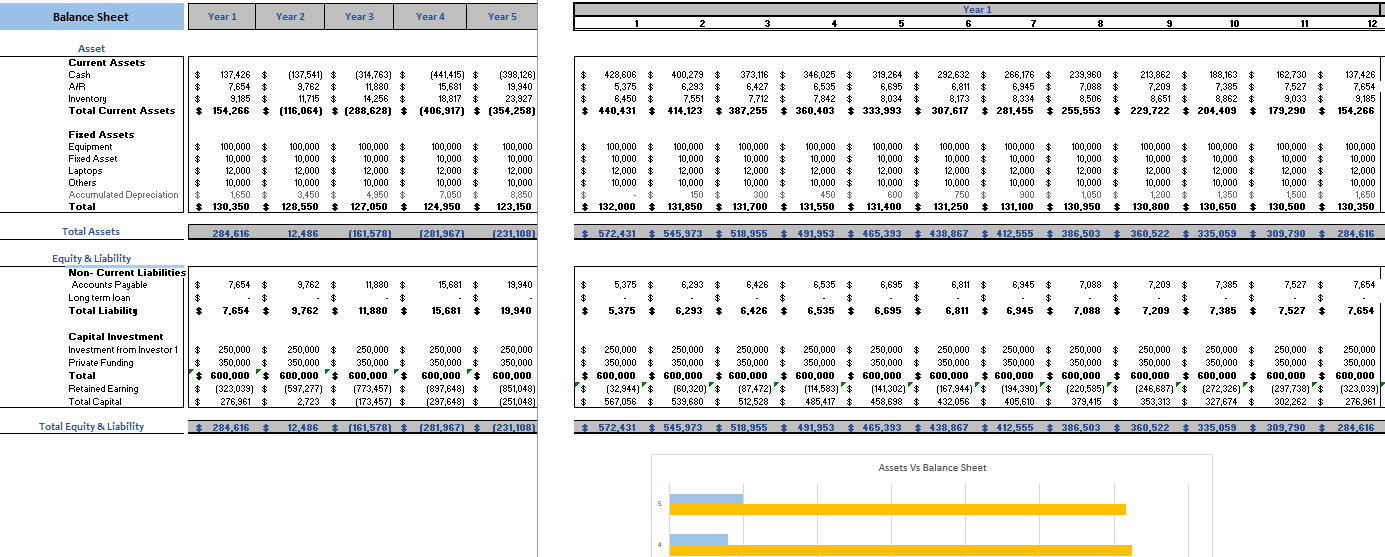Click the Year 3 column header
This screenshot has height=557, width=1385.
point(359,16)
